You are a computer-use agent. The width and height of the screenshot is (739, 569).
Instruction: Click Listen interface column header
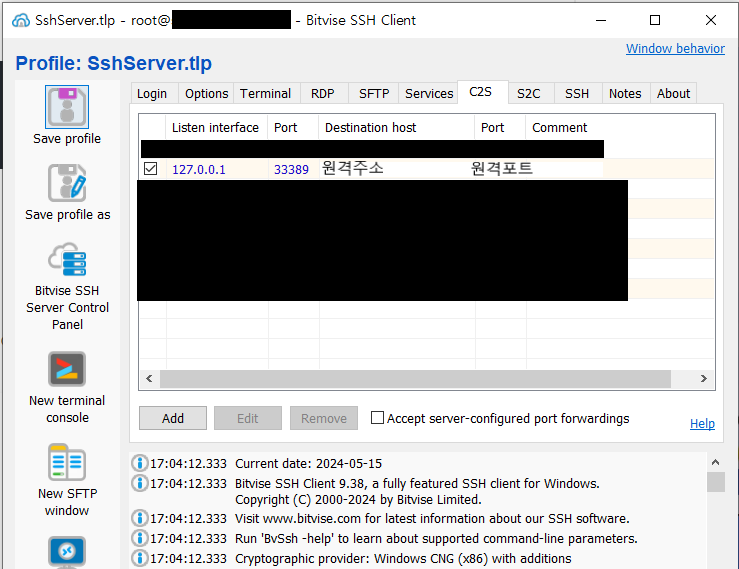coord(216,127)
